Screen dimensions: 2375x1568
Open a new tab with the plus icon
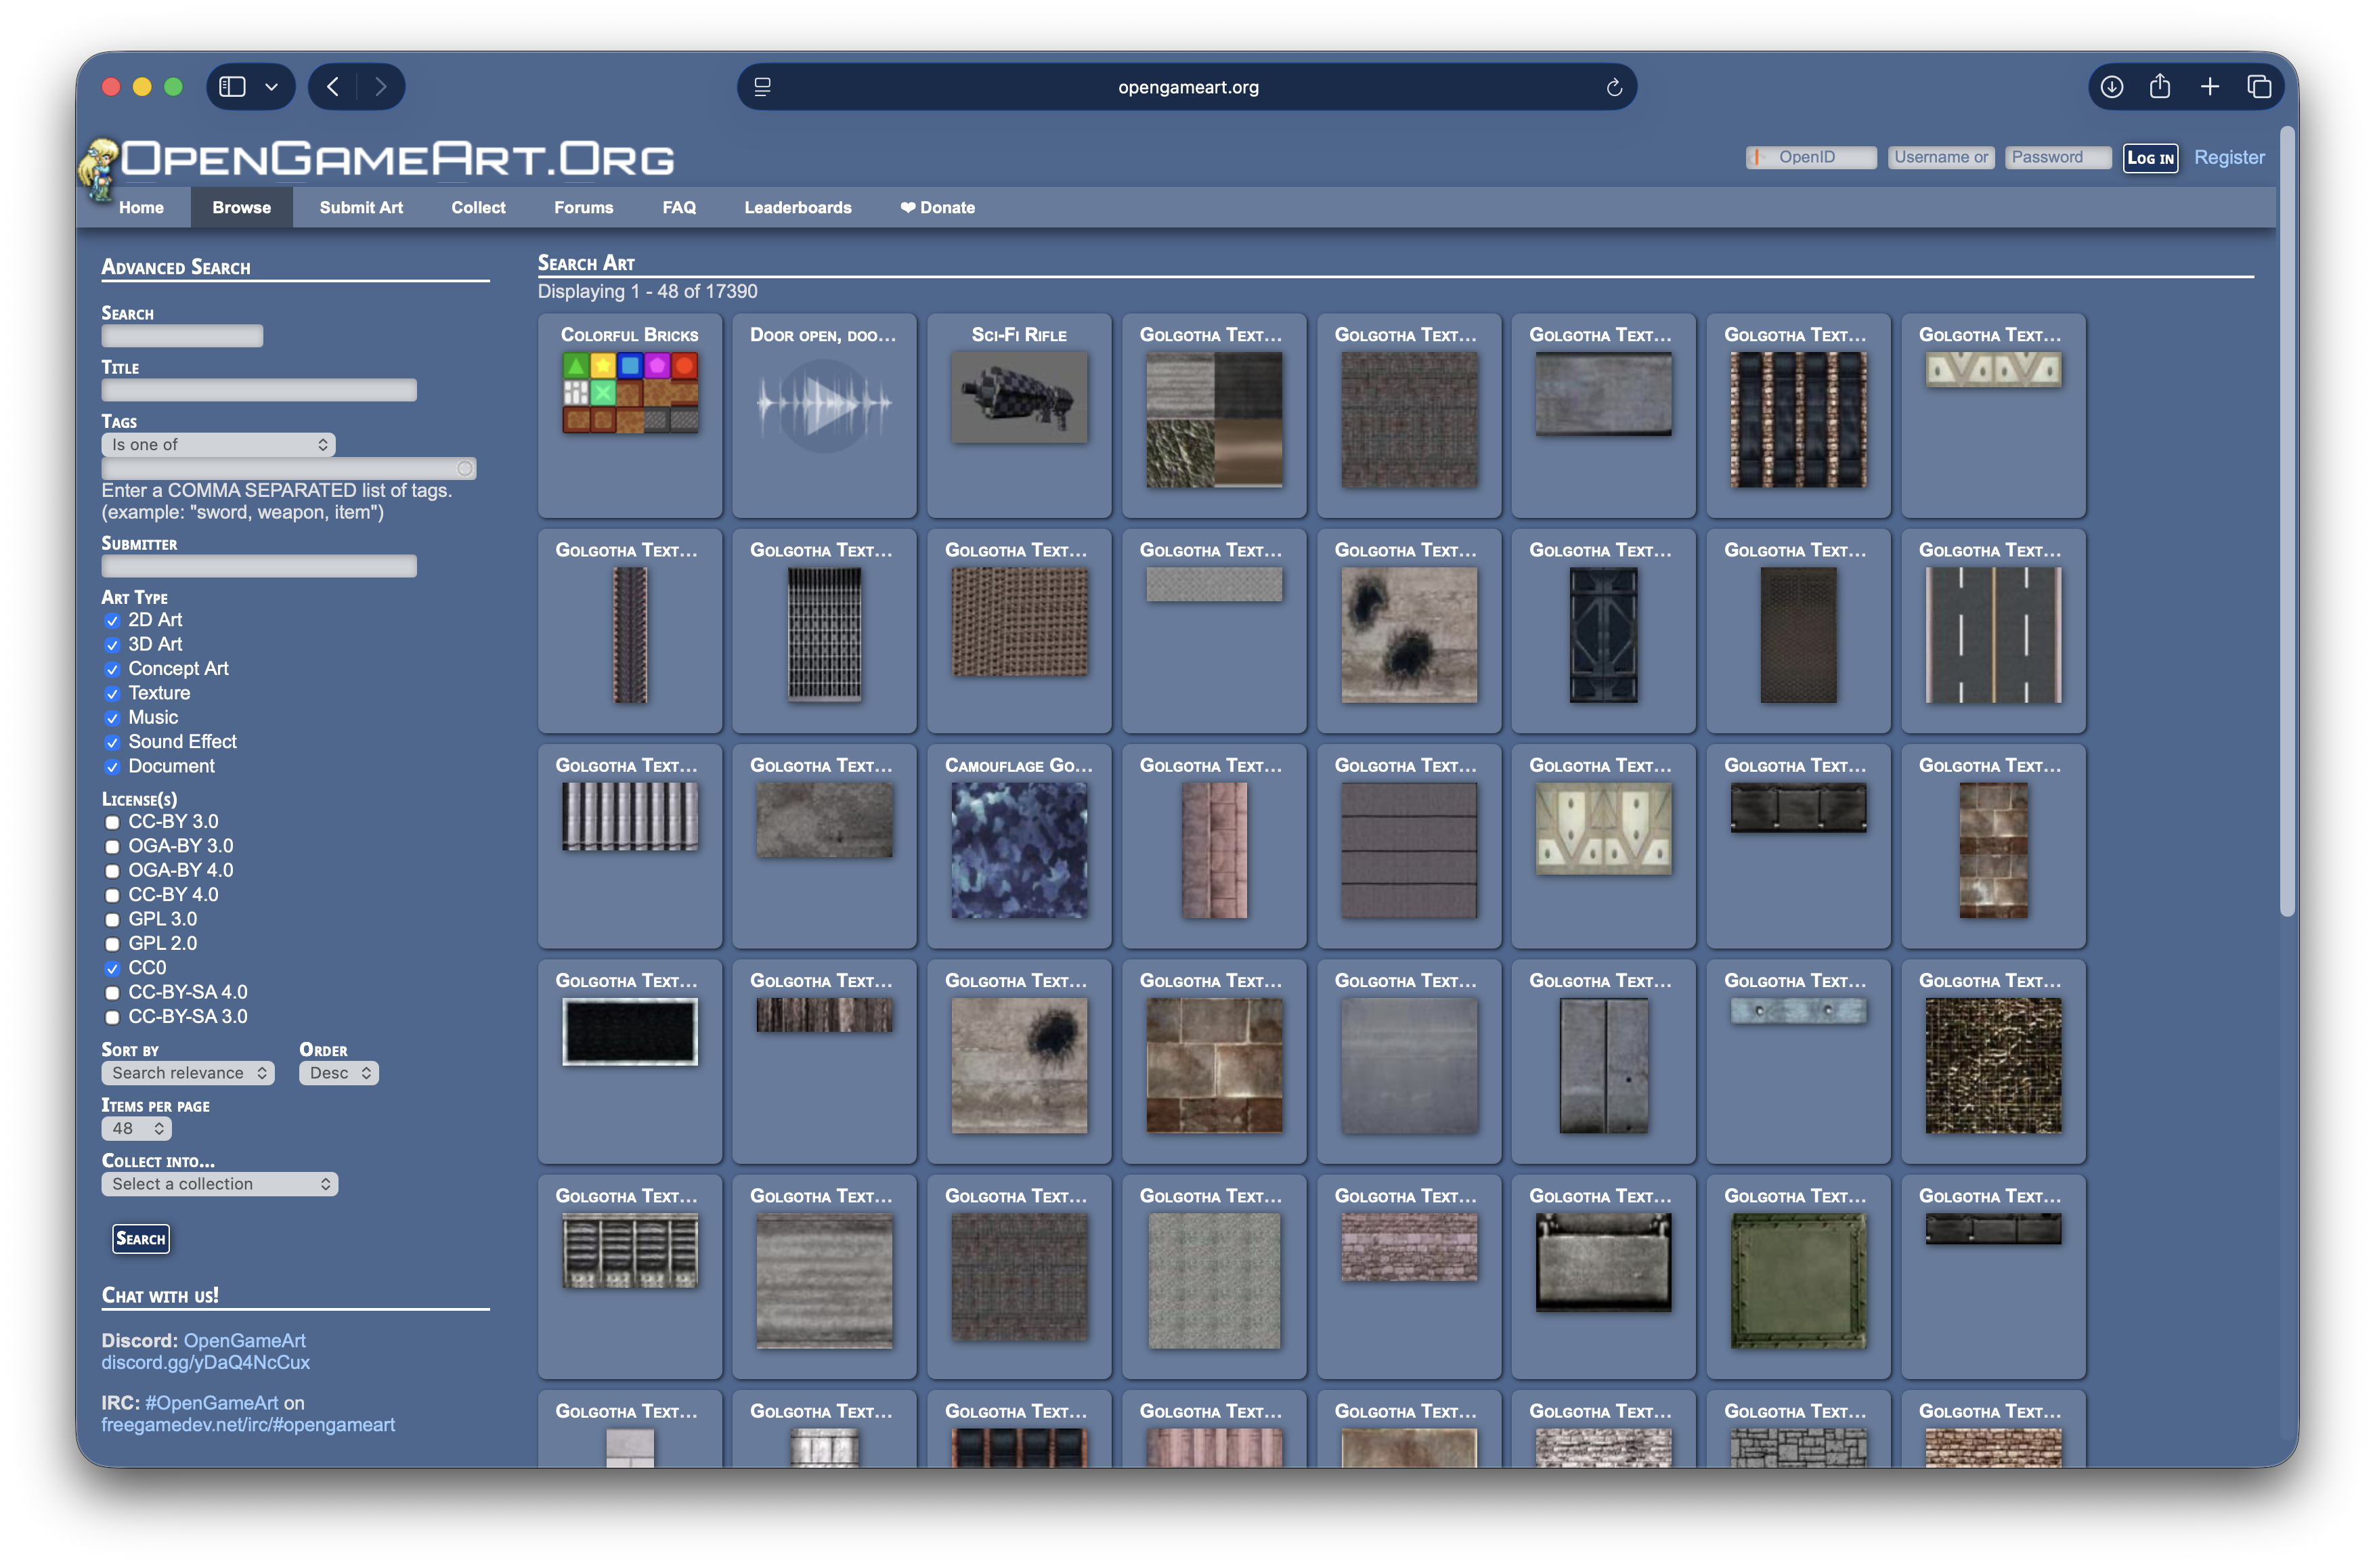coord(2209,87)
